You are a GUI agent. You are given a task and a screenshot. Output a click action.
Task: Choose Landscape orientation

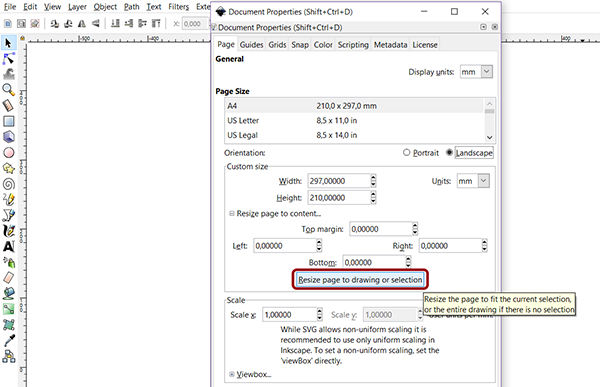(x=470, y=153)
